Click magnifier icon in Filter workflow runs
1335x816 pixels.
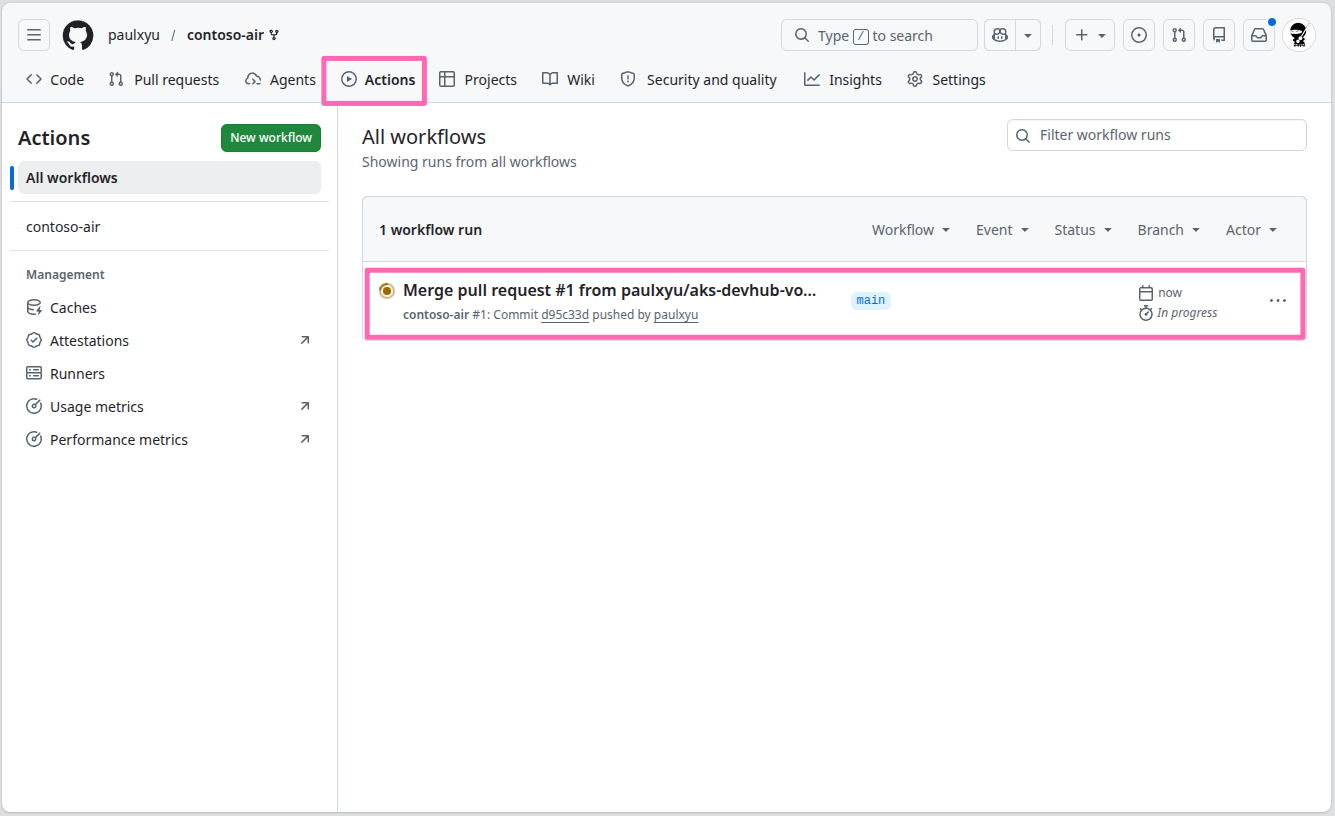(x=1023, y=135)
